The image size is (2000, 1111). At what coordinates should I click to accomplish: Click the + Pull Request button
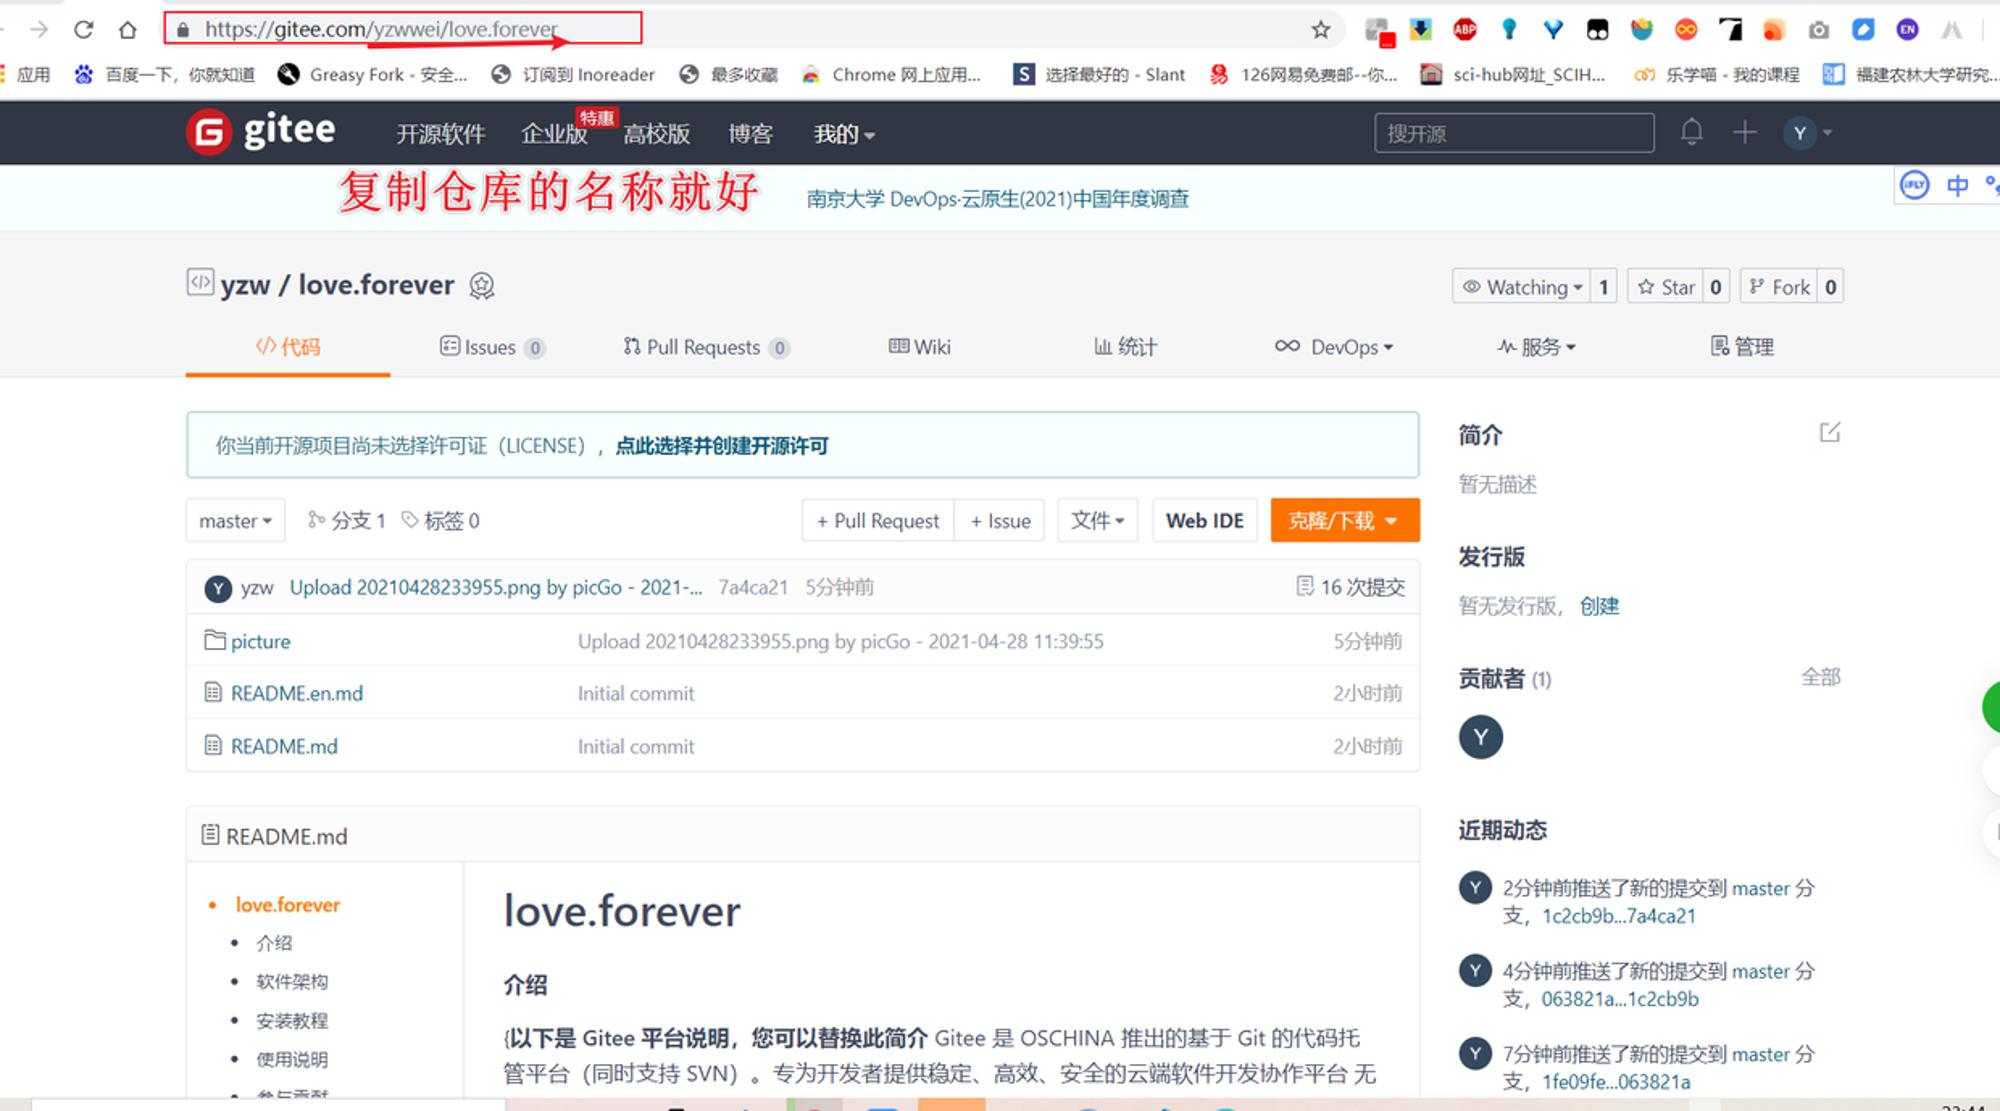(878, 520)
